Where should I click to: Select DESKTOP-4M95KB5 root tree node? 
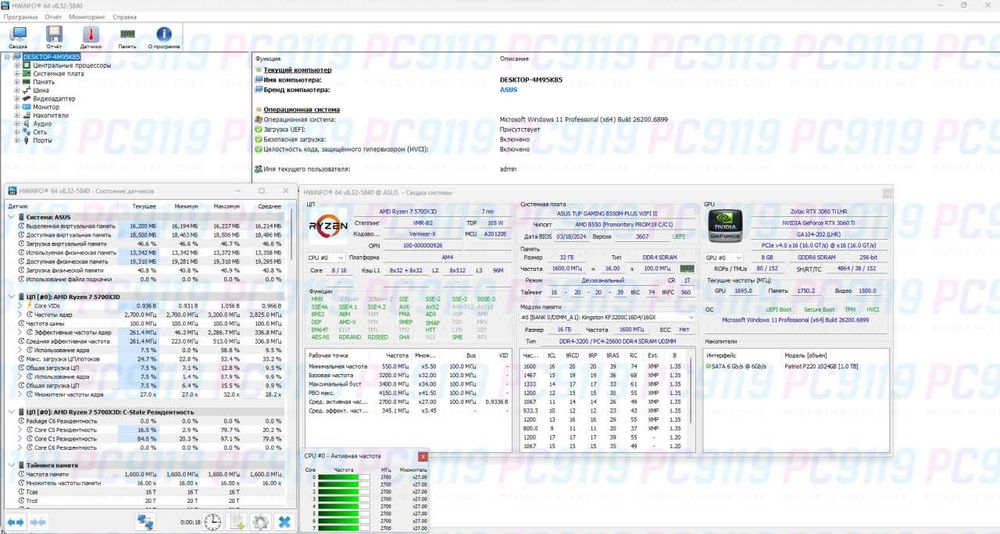pyautogui.click(x=52, y=57)
